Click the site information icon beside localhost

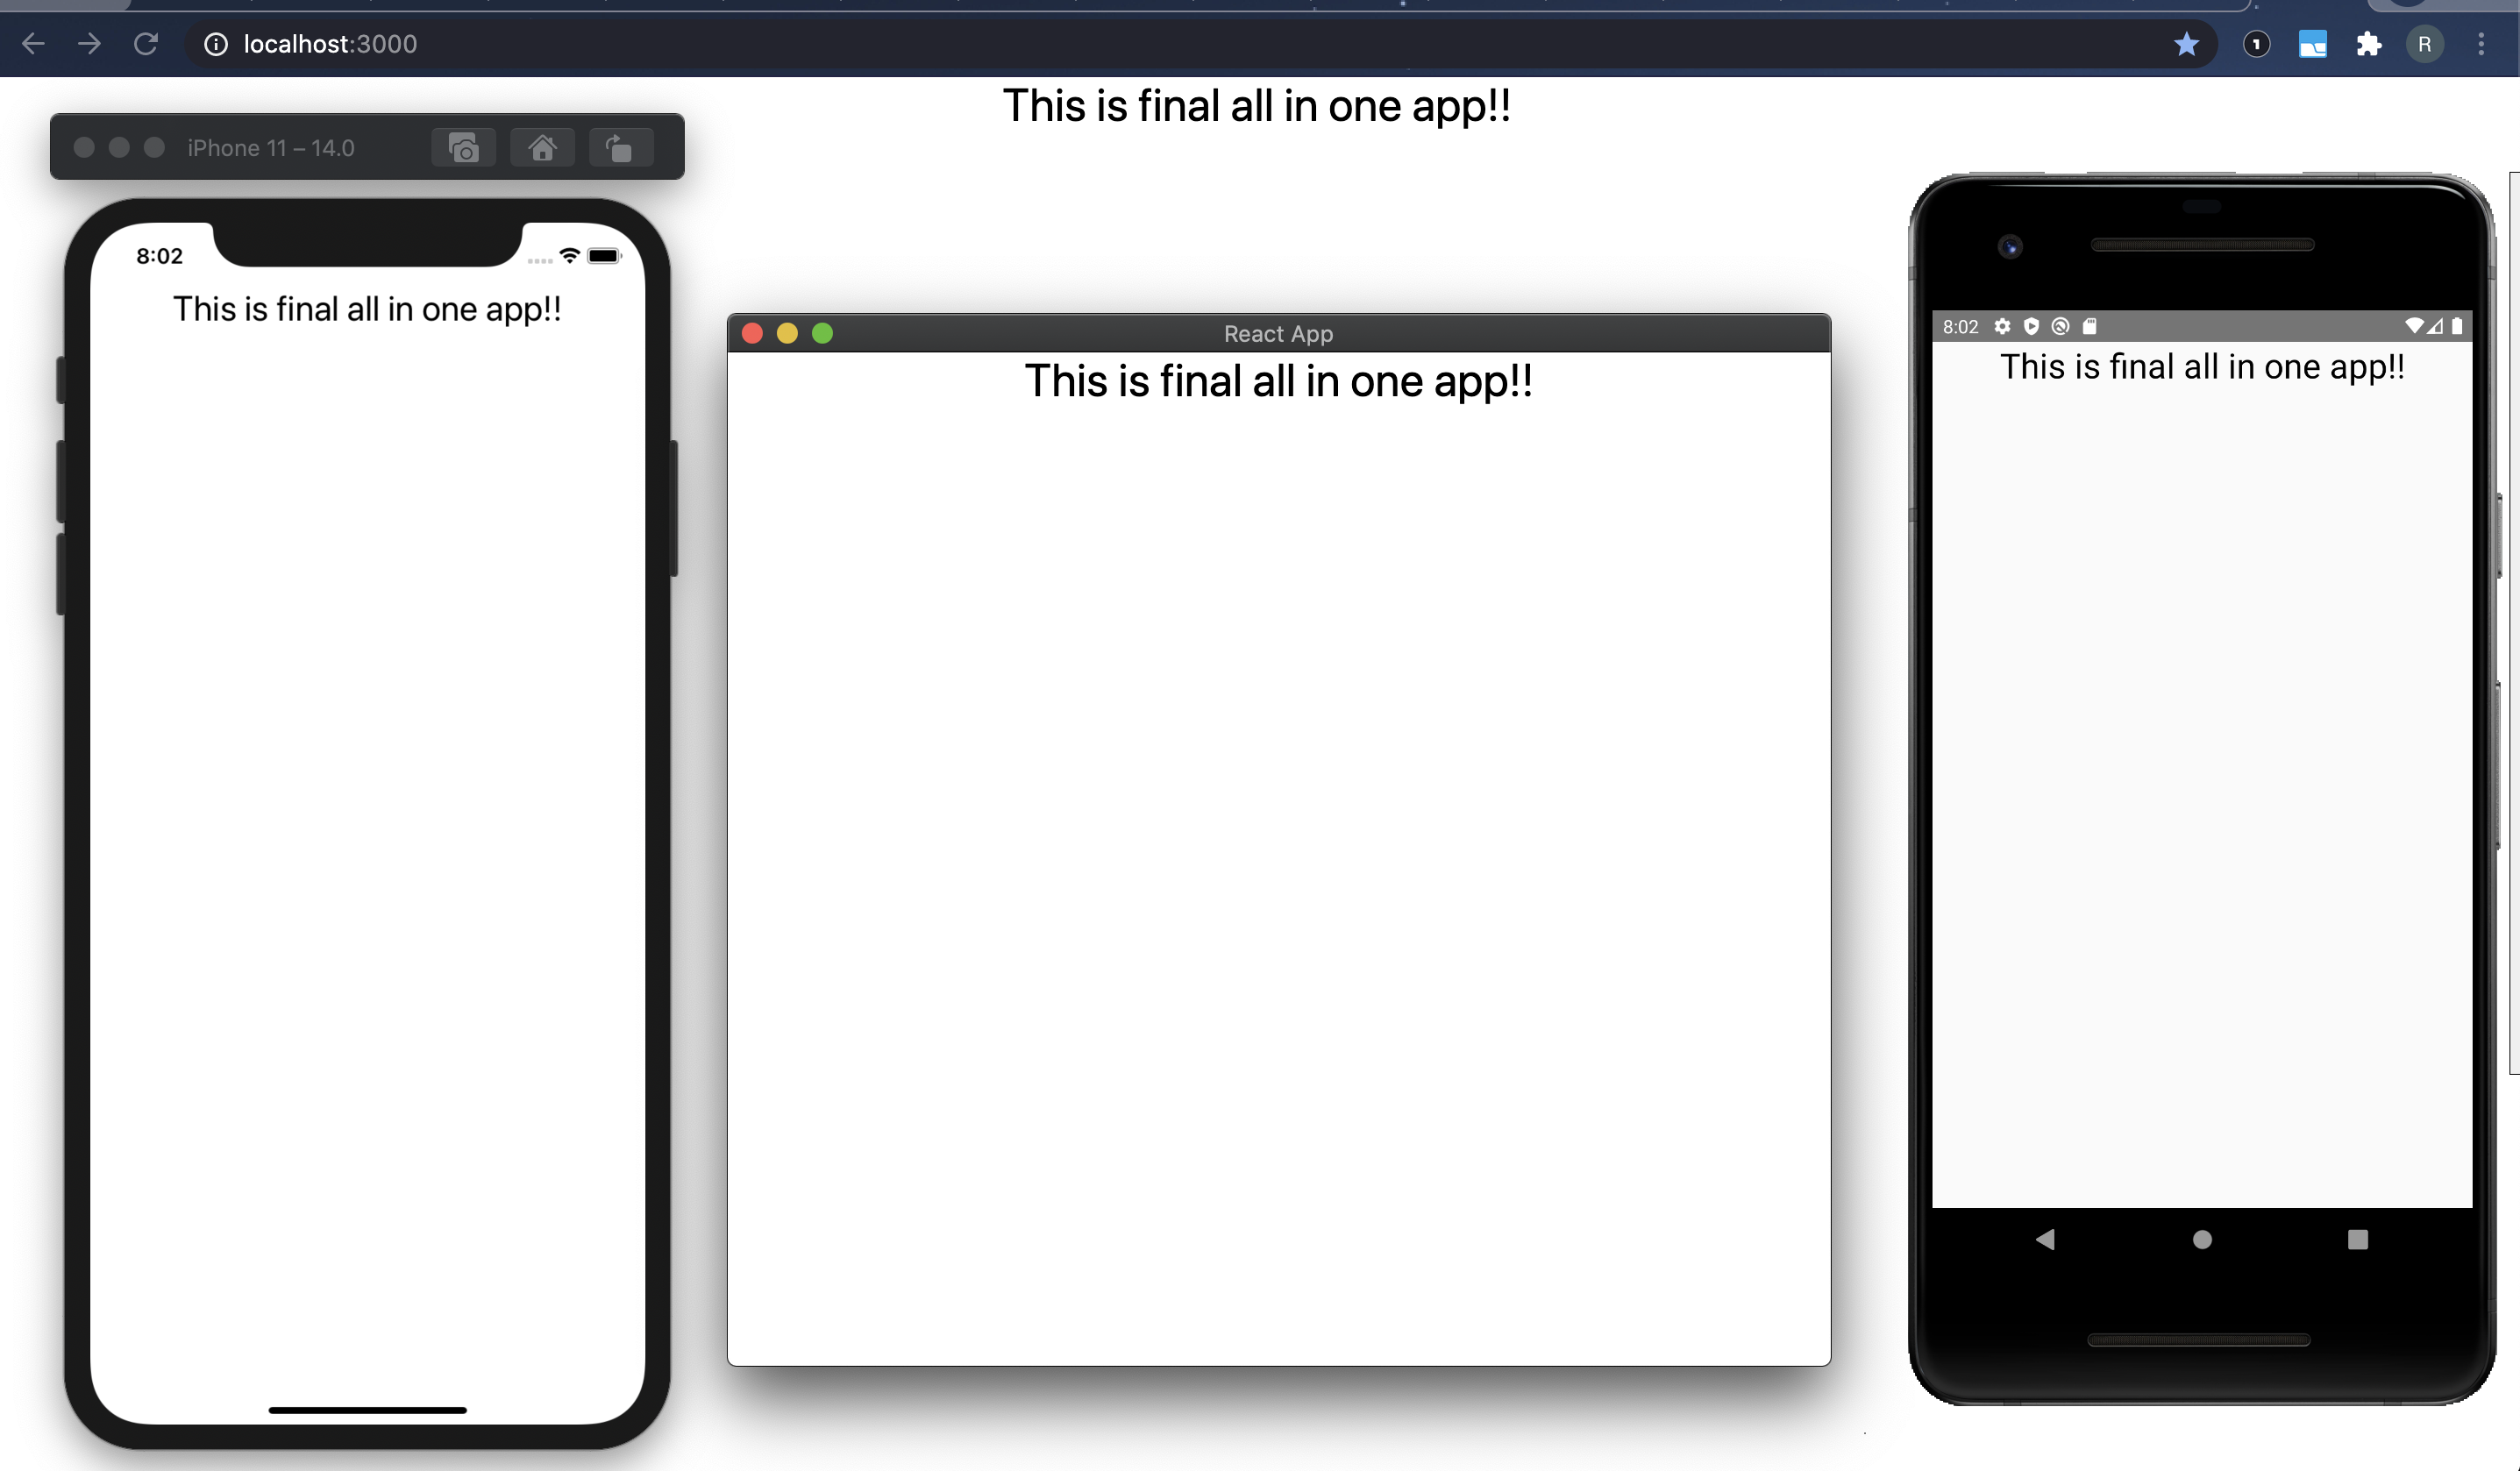pyautogui.click(x=216, y=44)
